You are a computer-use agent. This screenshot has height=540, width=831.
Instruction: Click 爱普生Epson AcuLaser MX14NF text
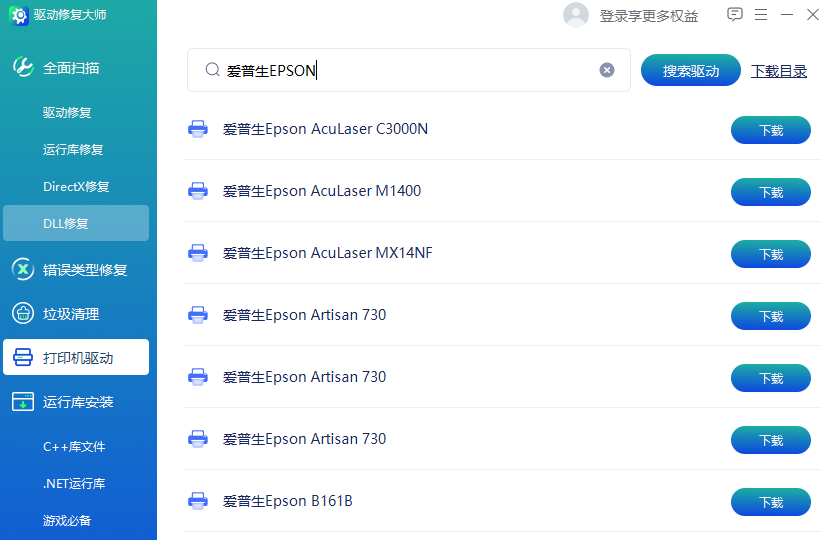coord(327,253)
